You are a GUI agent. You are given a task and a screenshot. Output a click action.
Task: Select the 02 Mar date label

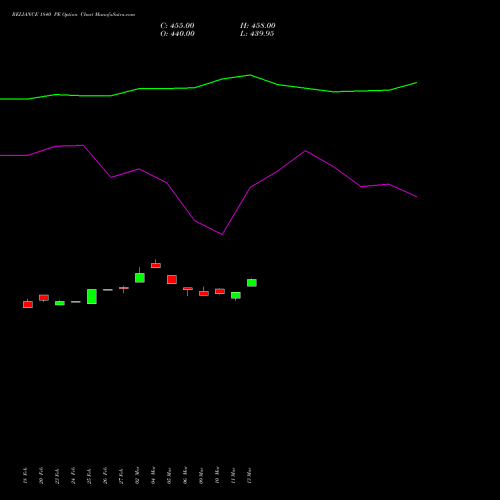pos(137,475)
